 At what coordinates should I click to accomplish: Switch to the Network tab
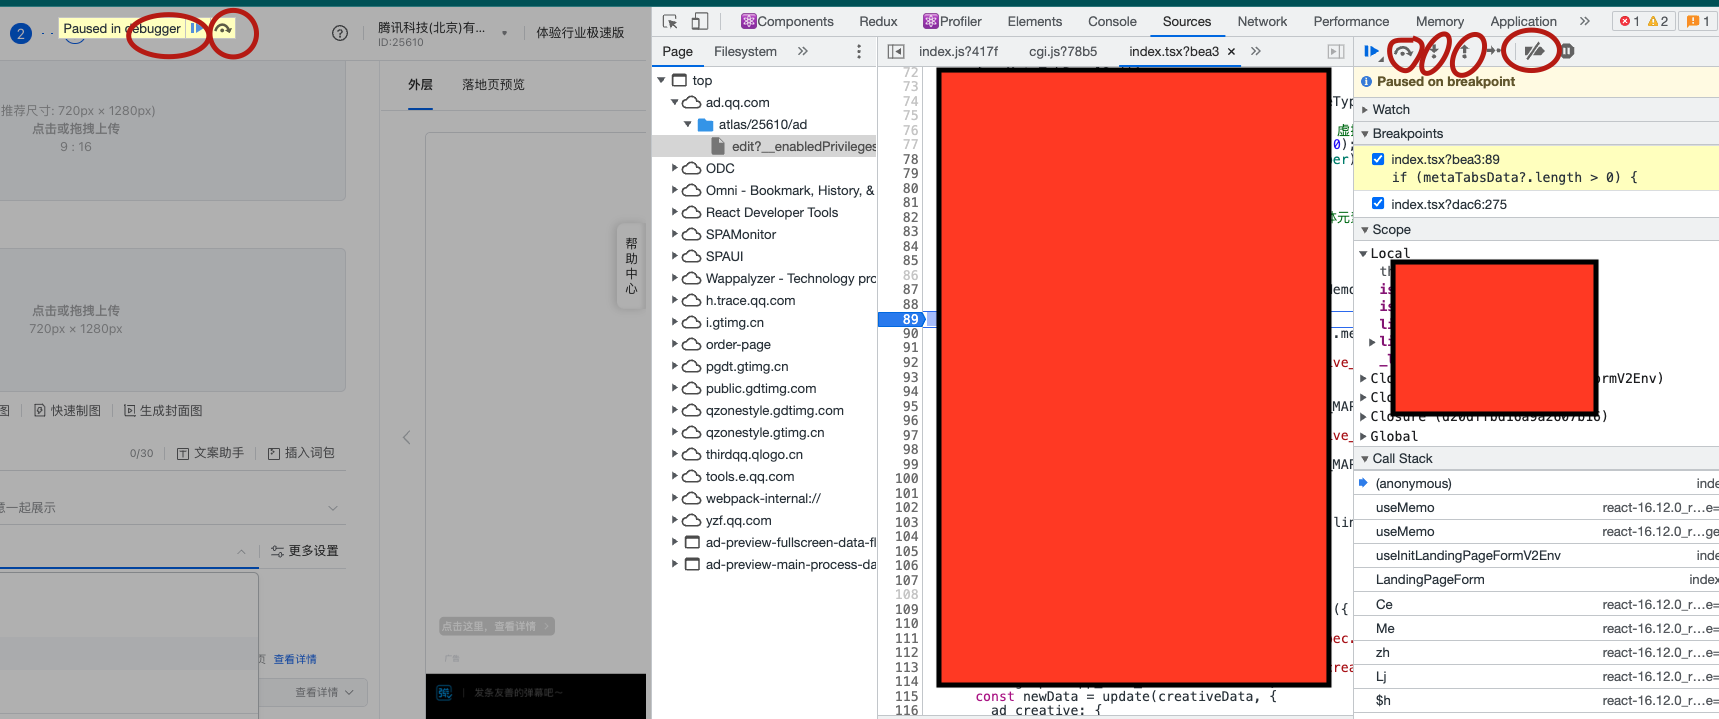[1261, 21]
